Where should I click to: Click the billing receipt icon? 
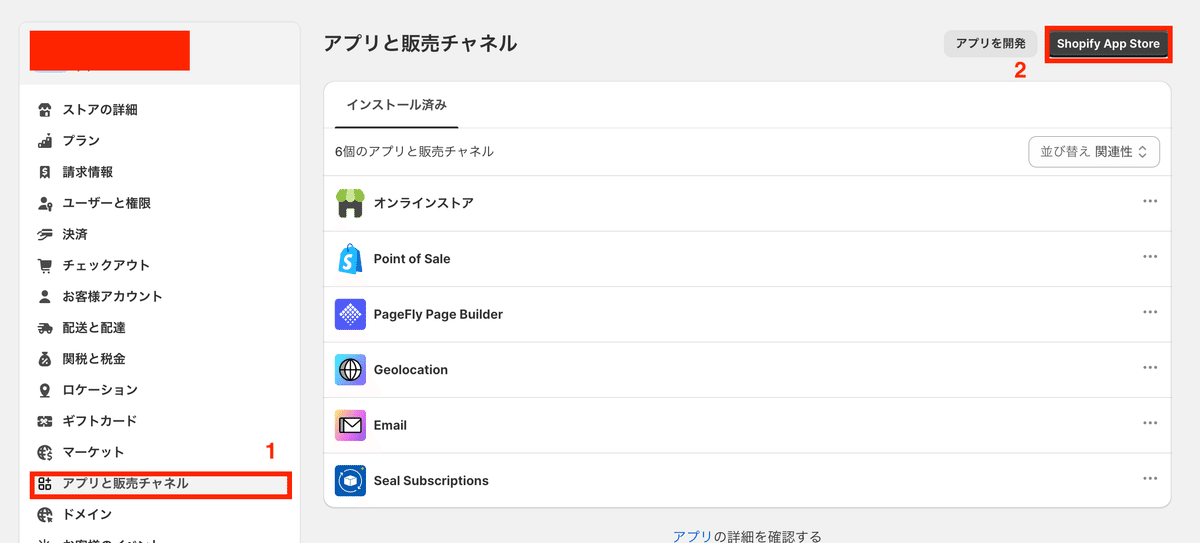(x=44, y=172)
